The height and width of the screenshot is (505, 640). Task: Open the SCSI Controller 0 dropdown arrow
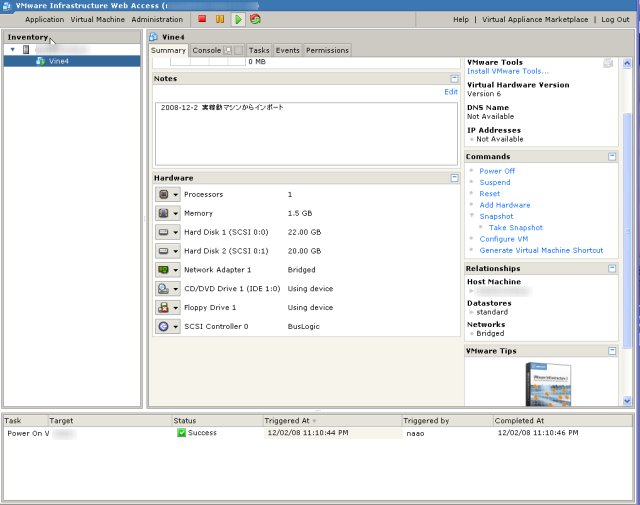(176, 327)
